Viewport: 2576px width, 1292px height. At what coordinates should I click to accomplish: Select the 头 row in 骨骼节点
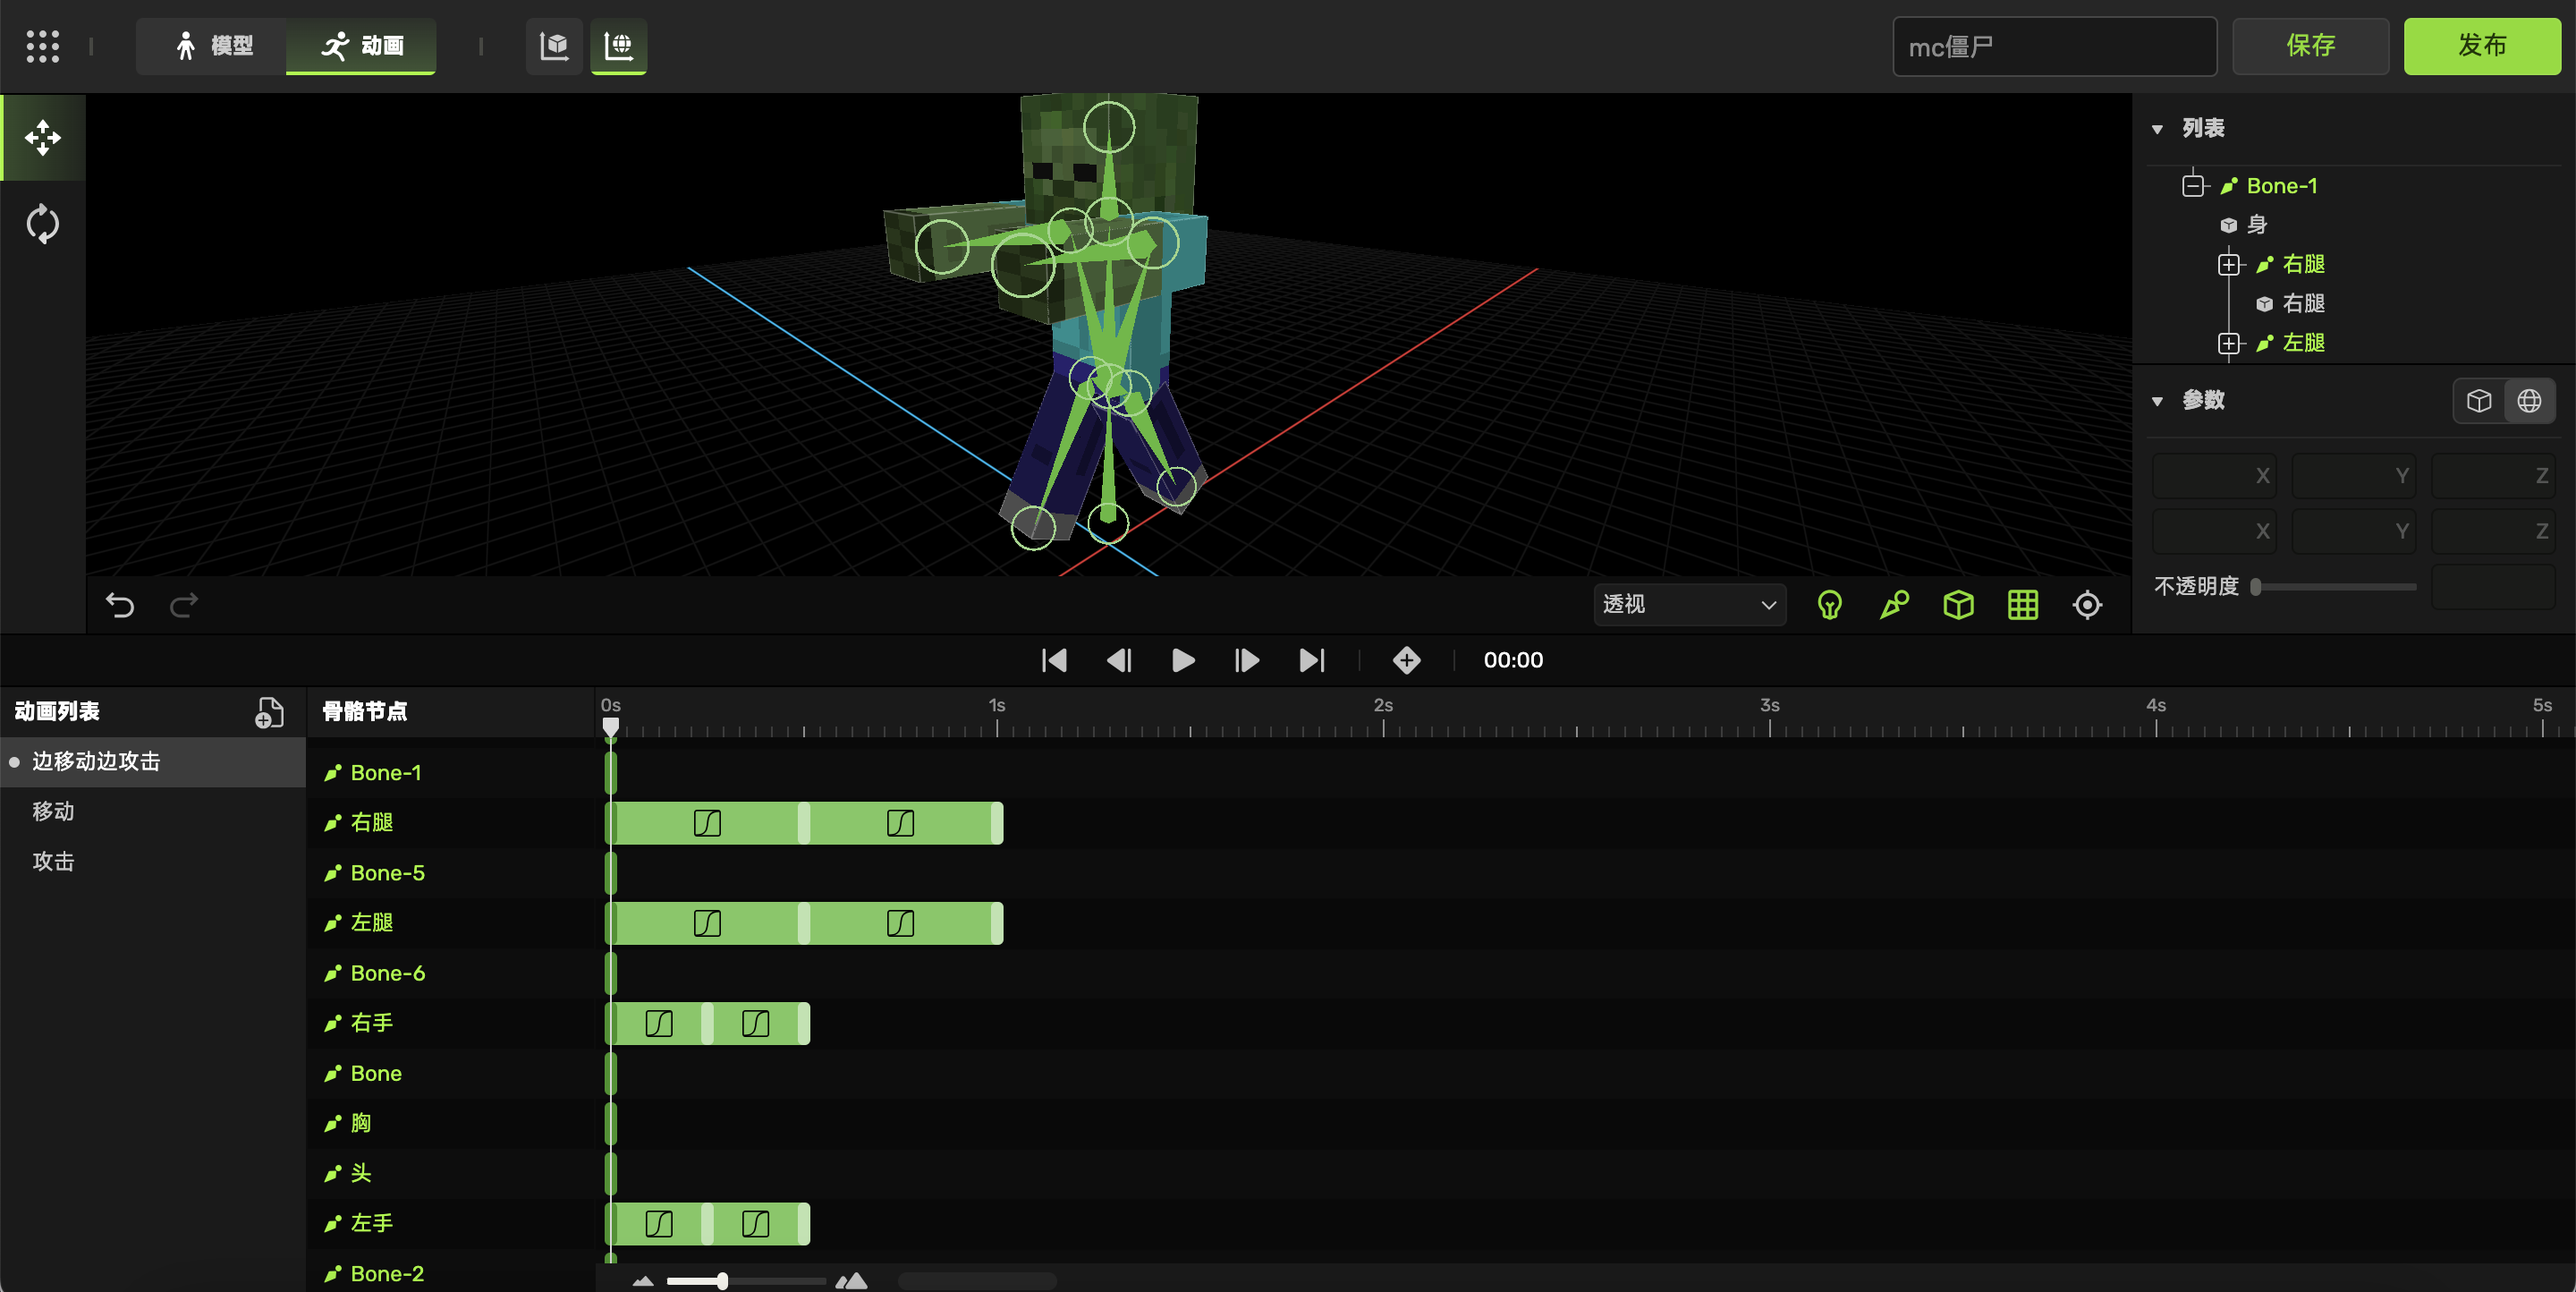pyautogui.click(x=450, y=1173)
